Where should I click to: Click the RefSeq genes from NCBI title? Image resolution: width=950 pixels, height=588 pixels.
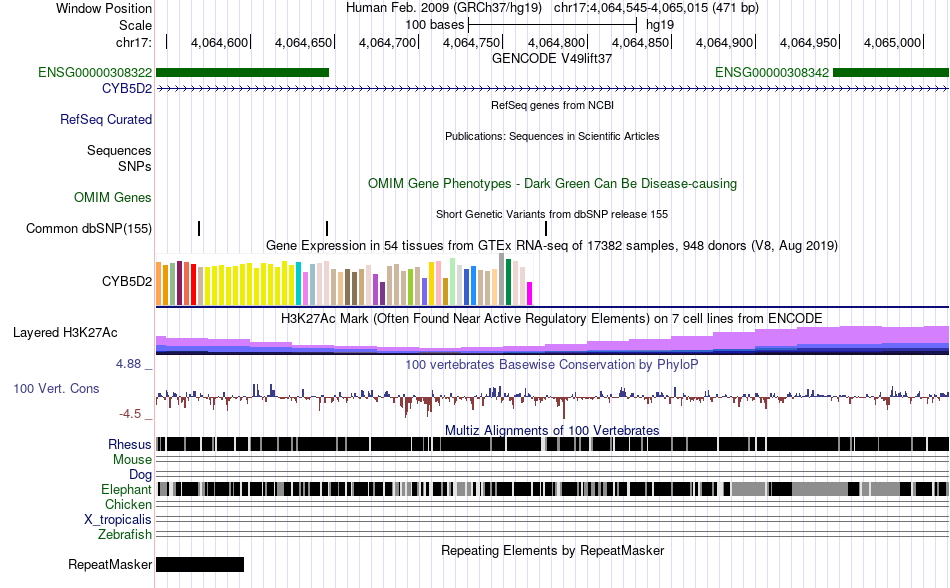[553, 105]
